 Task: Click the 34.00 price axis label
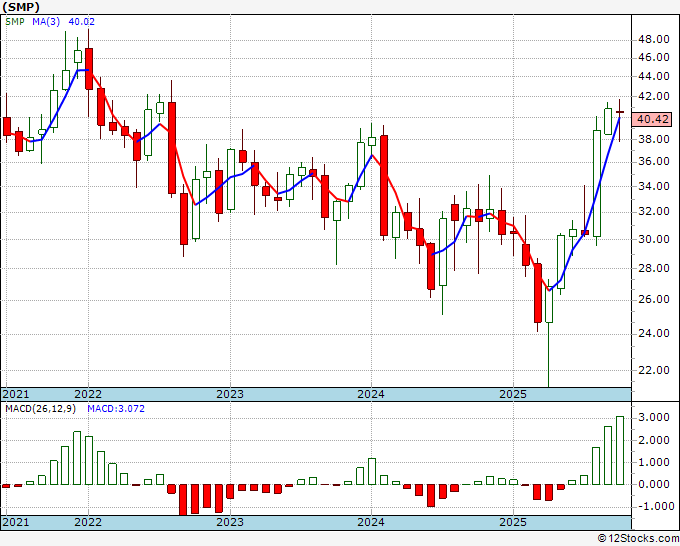coord(654,186)
